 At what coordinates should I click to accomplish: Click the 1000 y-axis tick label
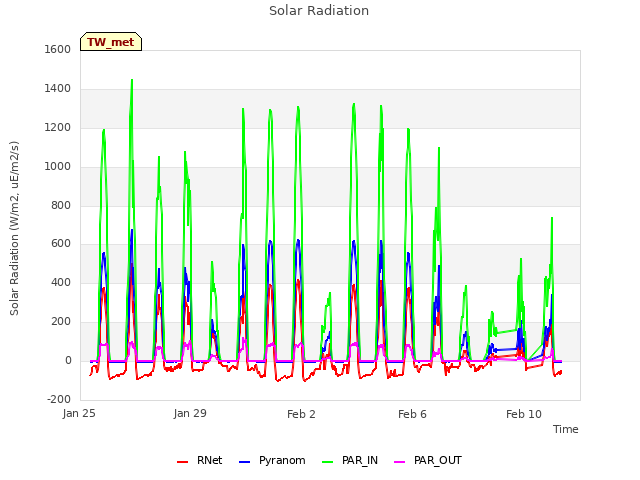tap(58, 167)
